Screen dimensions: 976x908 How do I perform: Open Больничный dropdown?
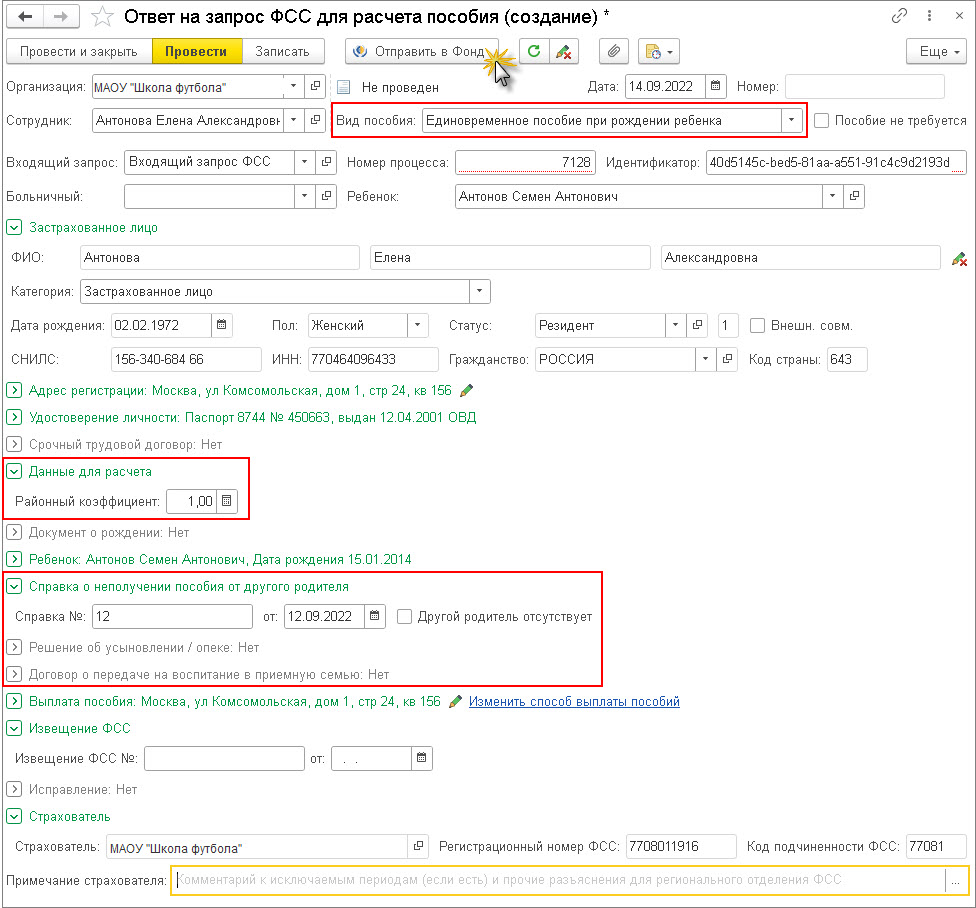click(304, 196)
